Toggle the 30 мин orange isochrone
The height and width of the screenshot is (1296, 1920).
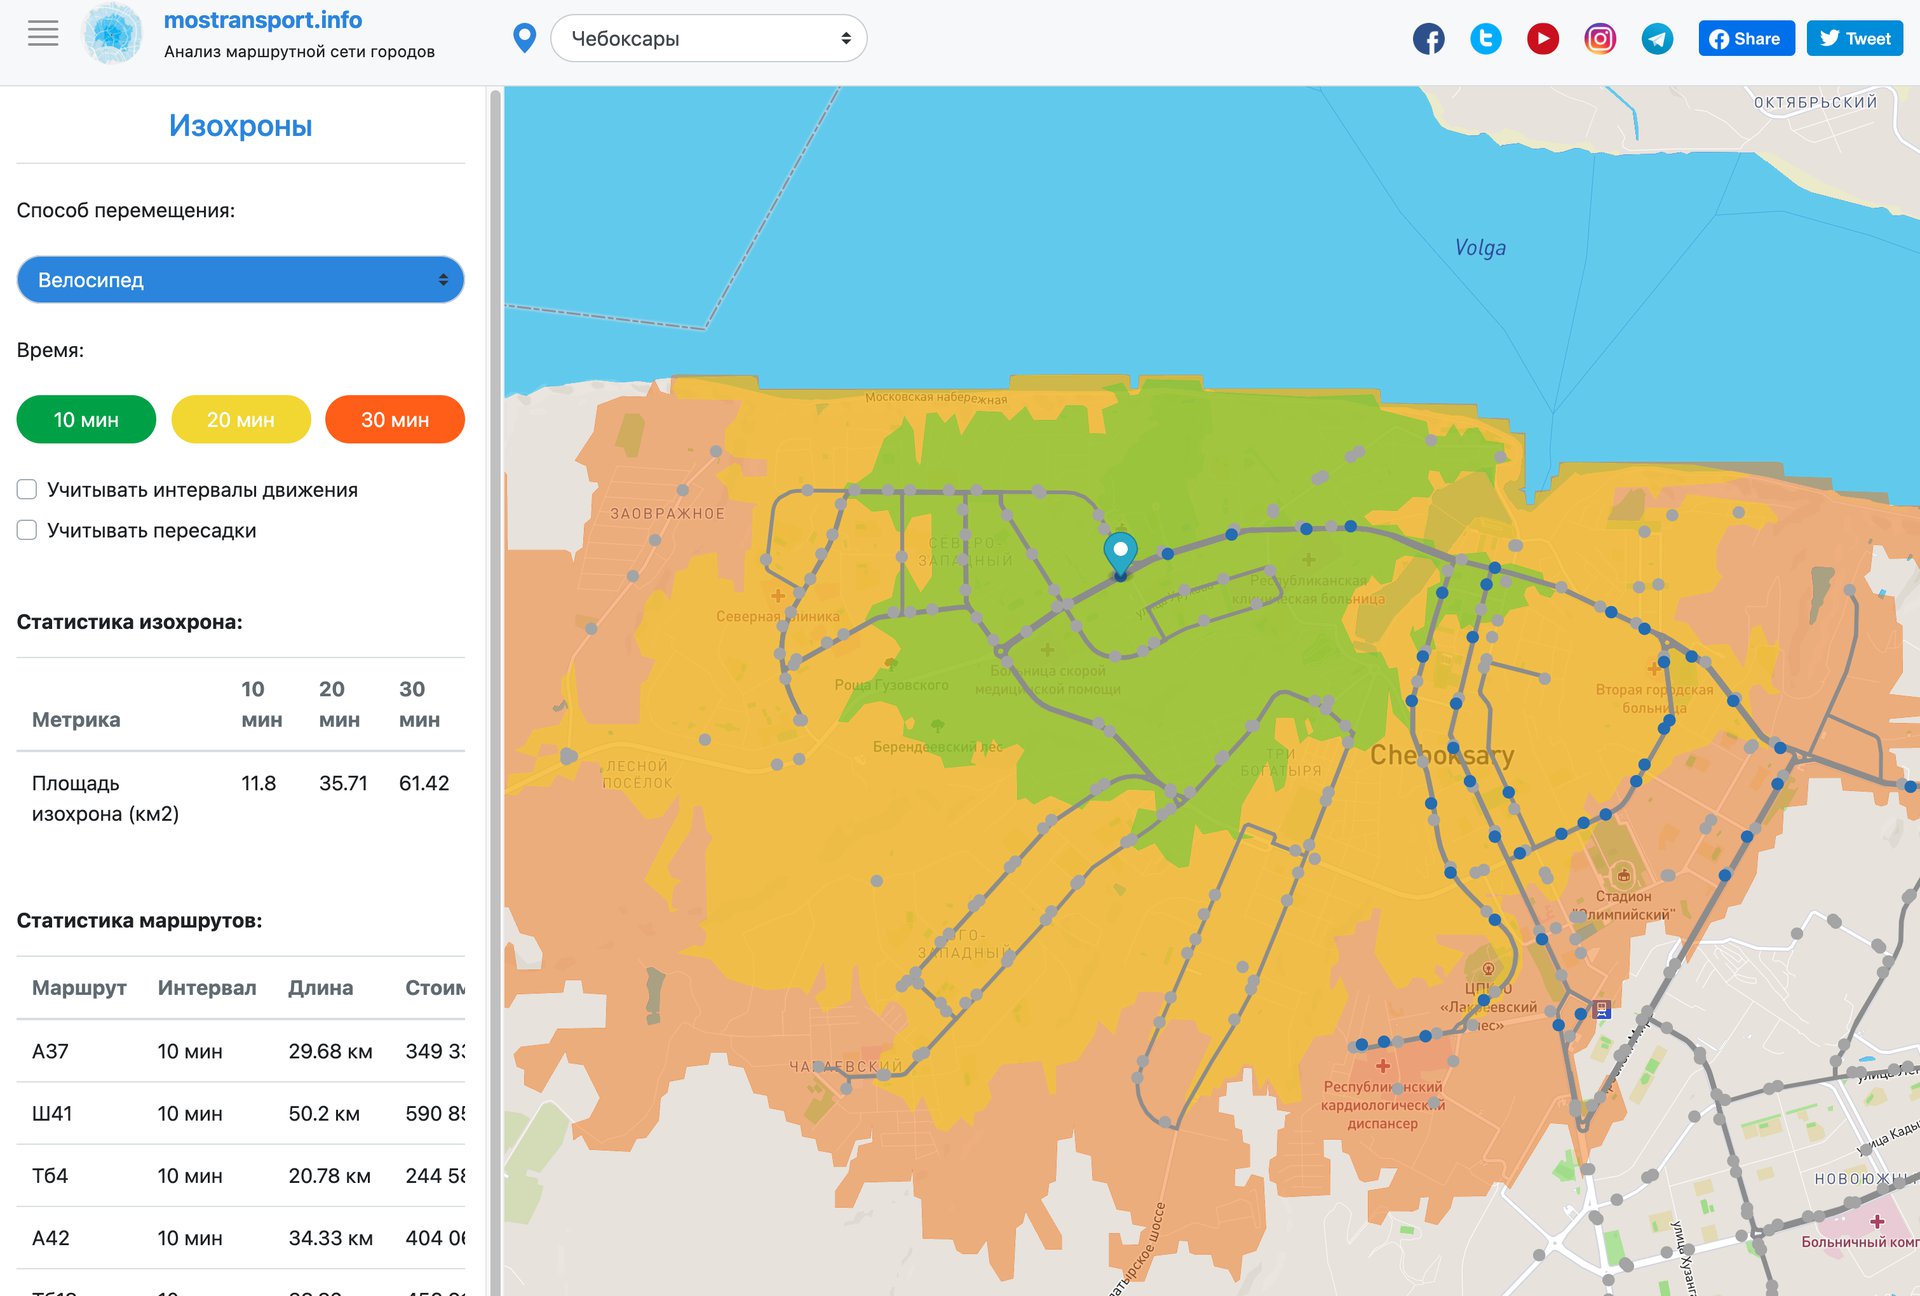click(395, 419)
